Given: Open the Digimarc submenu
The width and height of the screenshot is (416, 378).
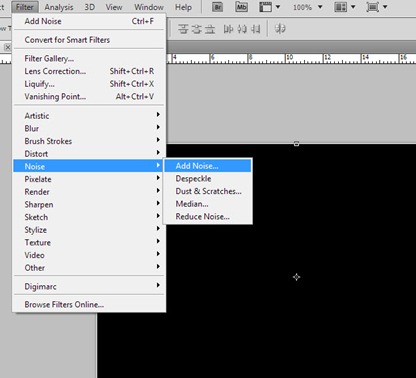Looking at the screenshot, I should tap(89, 286).
